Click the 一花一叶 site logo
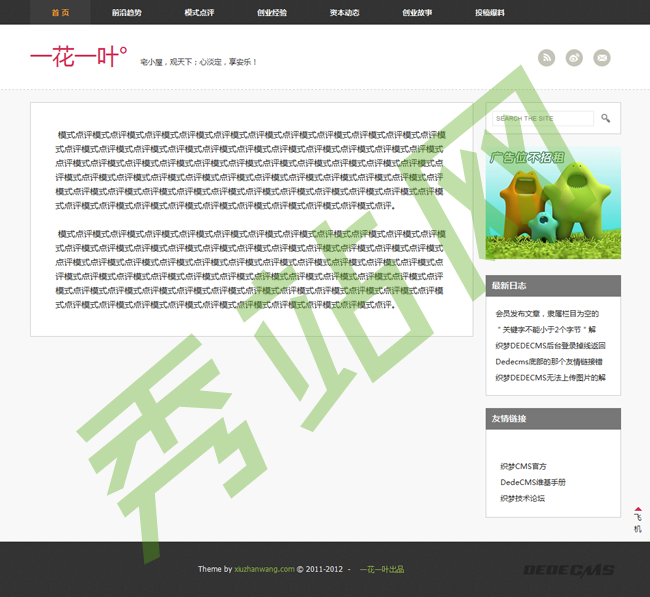 click(78, 57)
